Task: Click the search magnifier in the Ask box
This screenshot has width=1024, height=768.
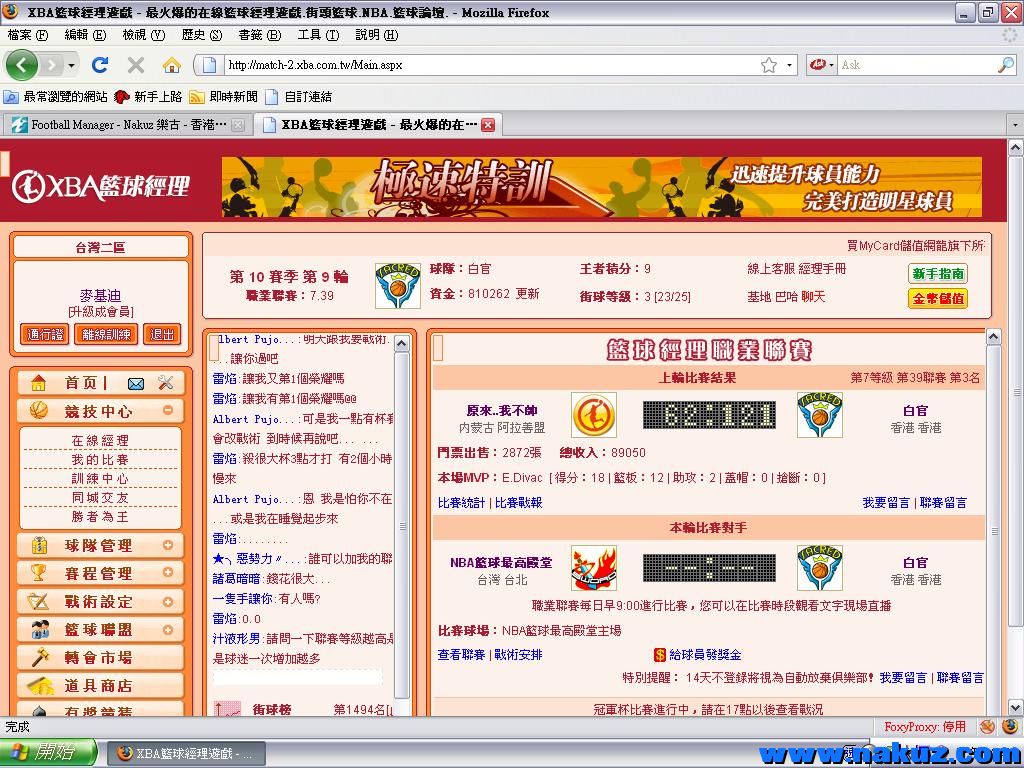Action: [1006, 65]
